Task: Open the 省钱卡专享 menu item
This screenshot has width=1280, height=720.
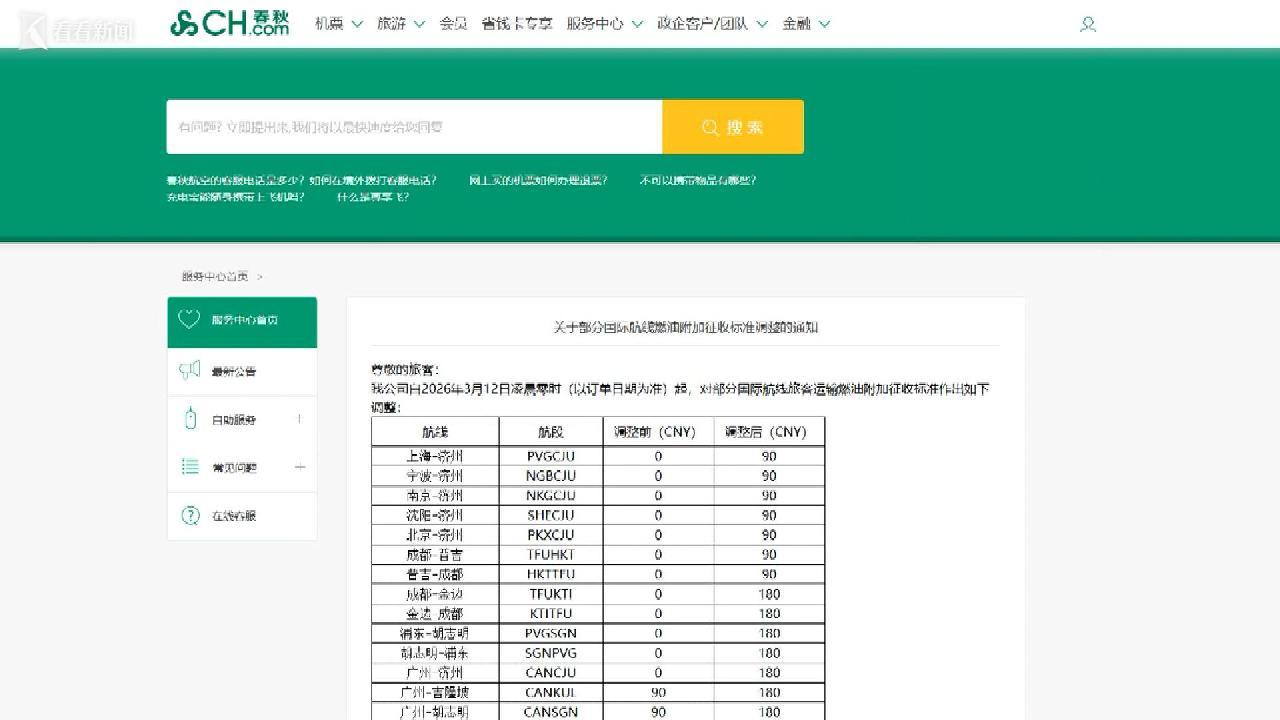Action: tap(516, 24)
